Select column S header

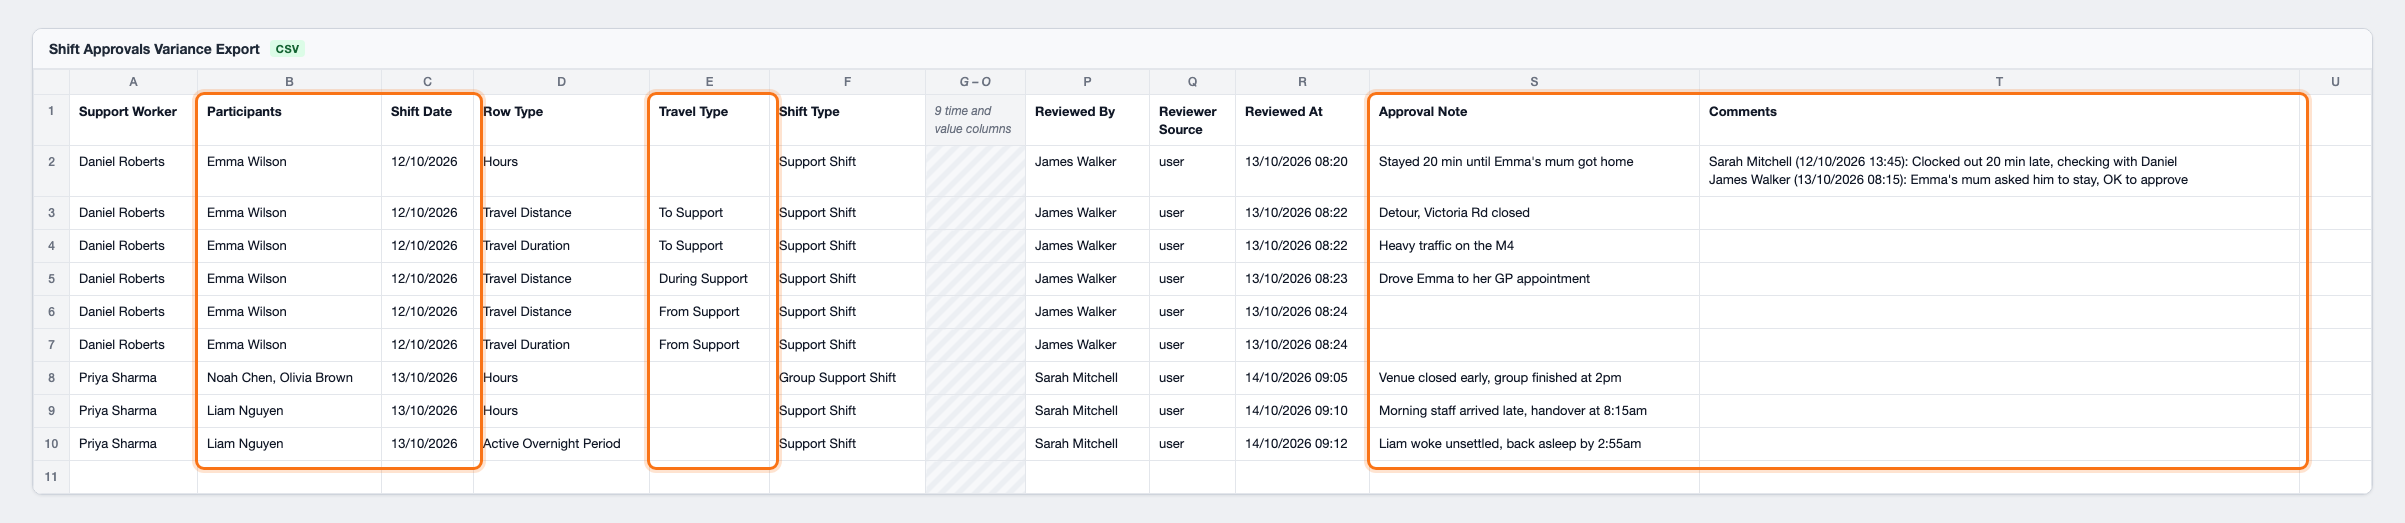tap(1534, 82)
